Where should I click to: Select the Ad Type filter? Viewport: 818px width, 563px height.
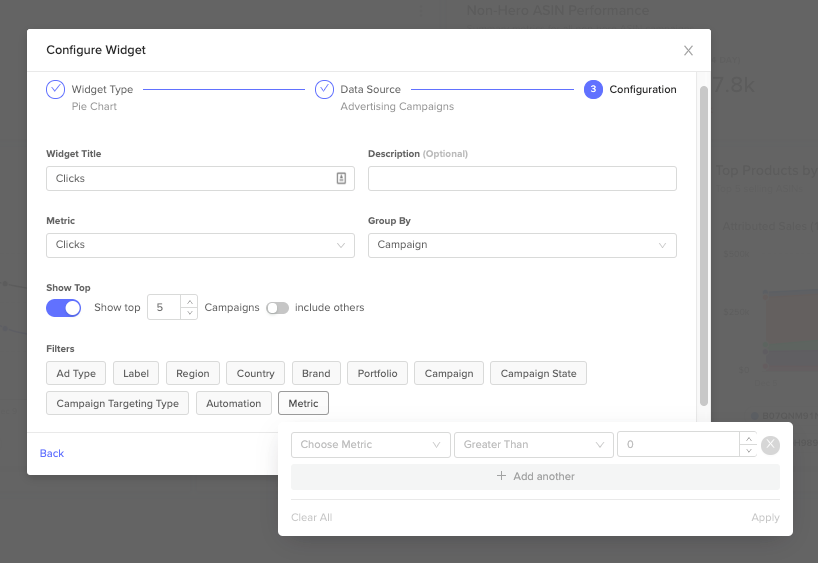(x=76, y=374)
